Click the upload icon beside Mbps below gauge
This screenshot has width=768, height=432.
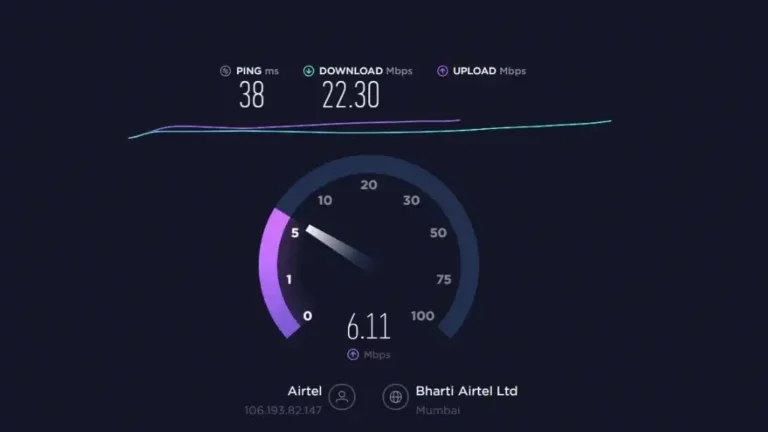point(353,355)
